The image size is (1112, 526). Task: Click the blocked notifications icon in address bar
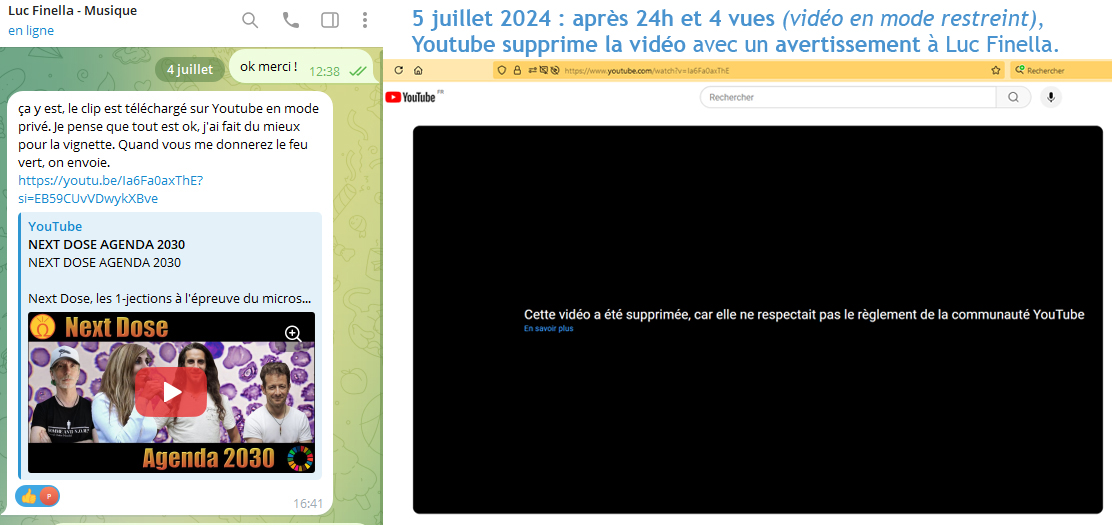pos(543,70)
